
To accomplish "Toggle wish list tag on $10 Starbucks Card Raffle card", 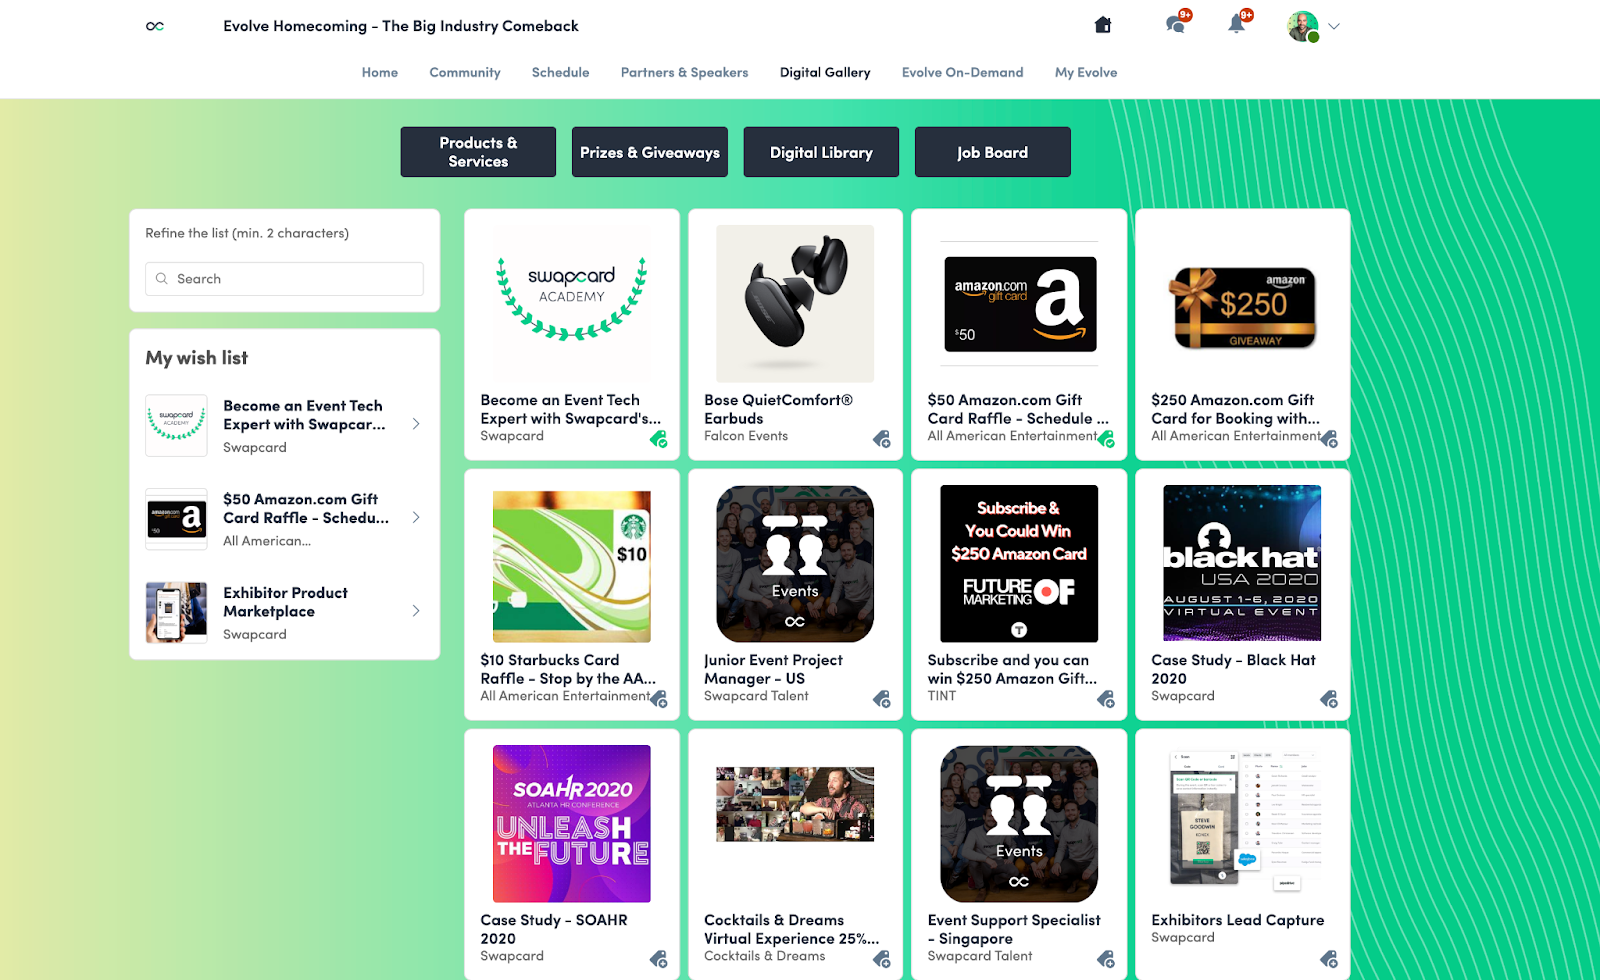I will click(x=658, y=699).
